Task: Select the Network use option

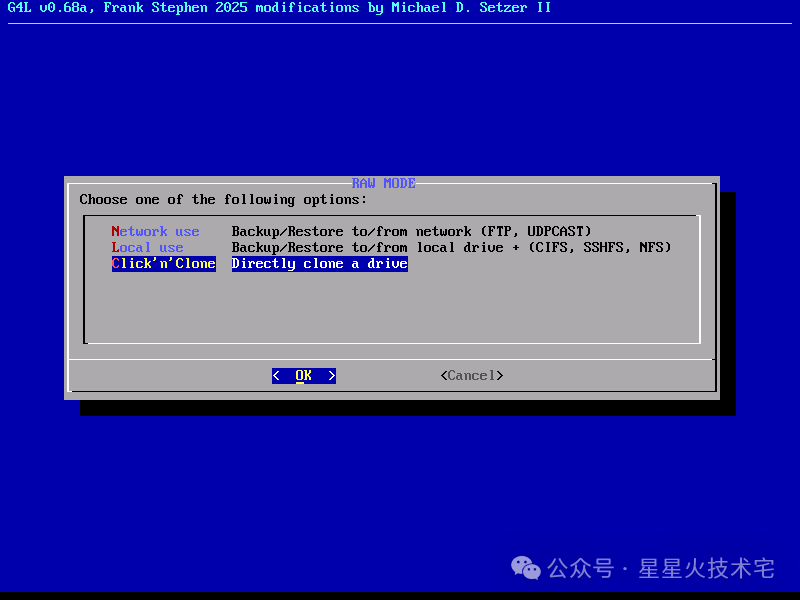Action: coord(155,232)
